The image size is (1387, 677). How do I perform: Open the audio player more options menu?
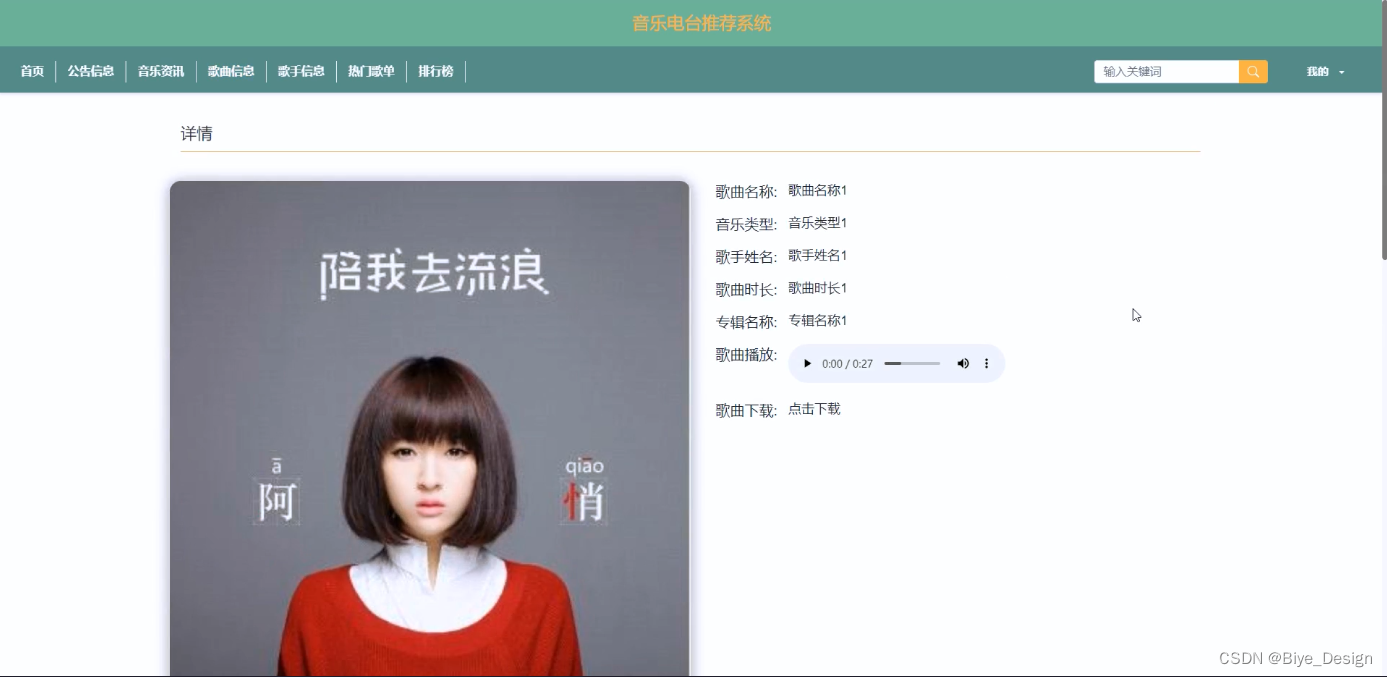point(986,364)
